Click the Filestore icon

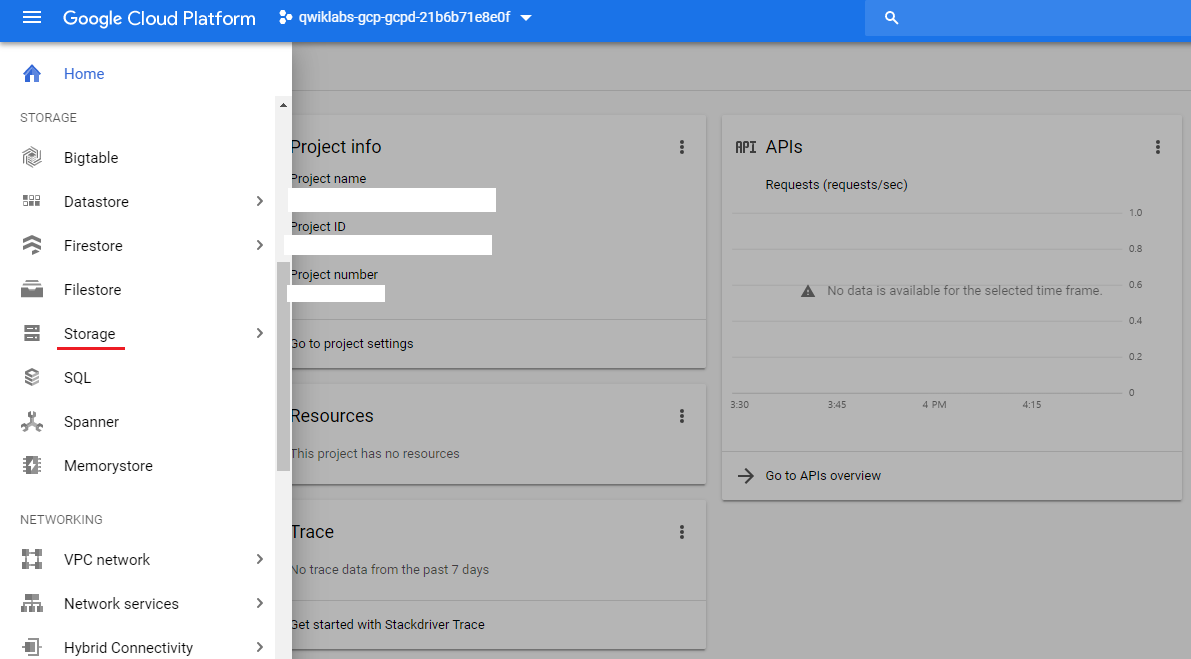point(32,289)
